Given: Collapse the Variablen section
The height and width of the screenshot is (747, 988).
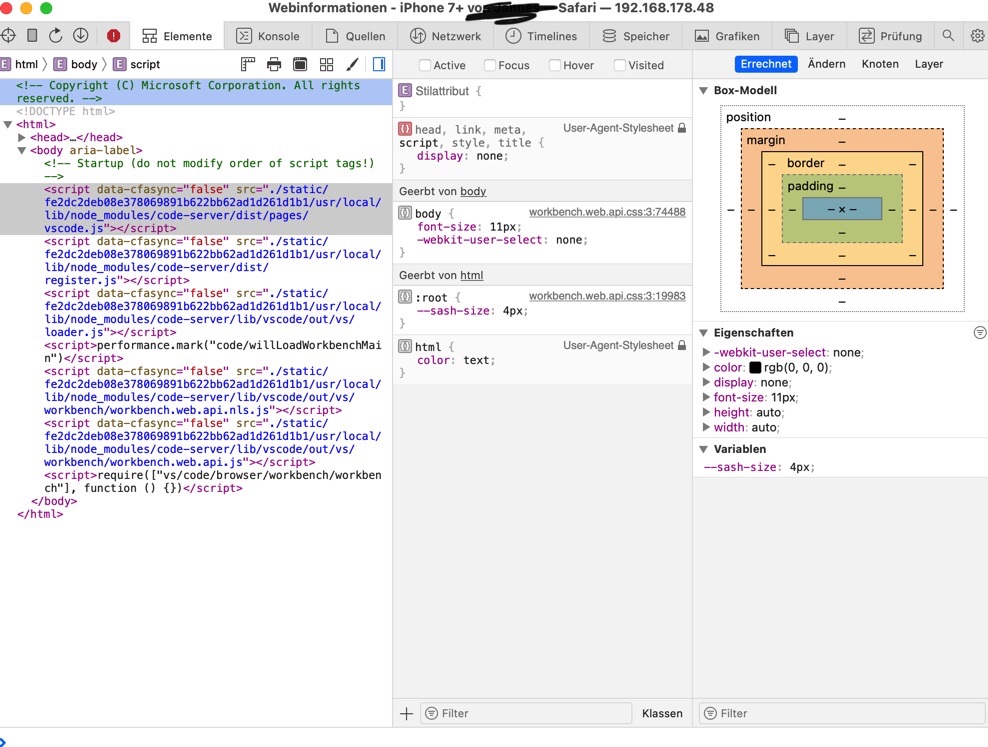Looking at the screenshot, I should point(704,449).
